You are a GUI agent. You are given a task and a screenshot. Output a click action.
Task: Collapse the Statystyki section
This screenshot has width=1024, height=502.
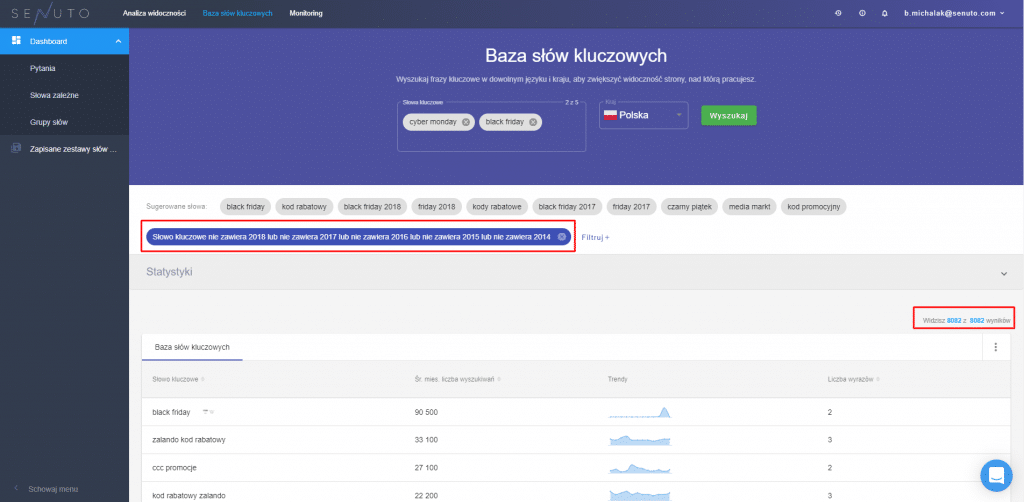pyautogui.click(x=1003, y=272)
